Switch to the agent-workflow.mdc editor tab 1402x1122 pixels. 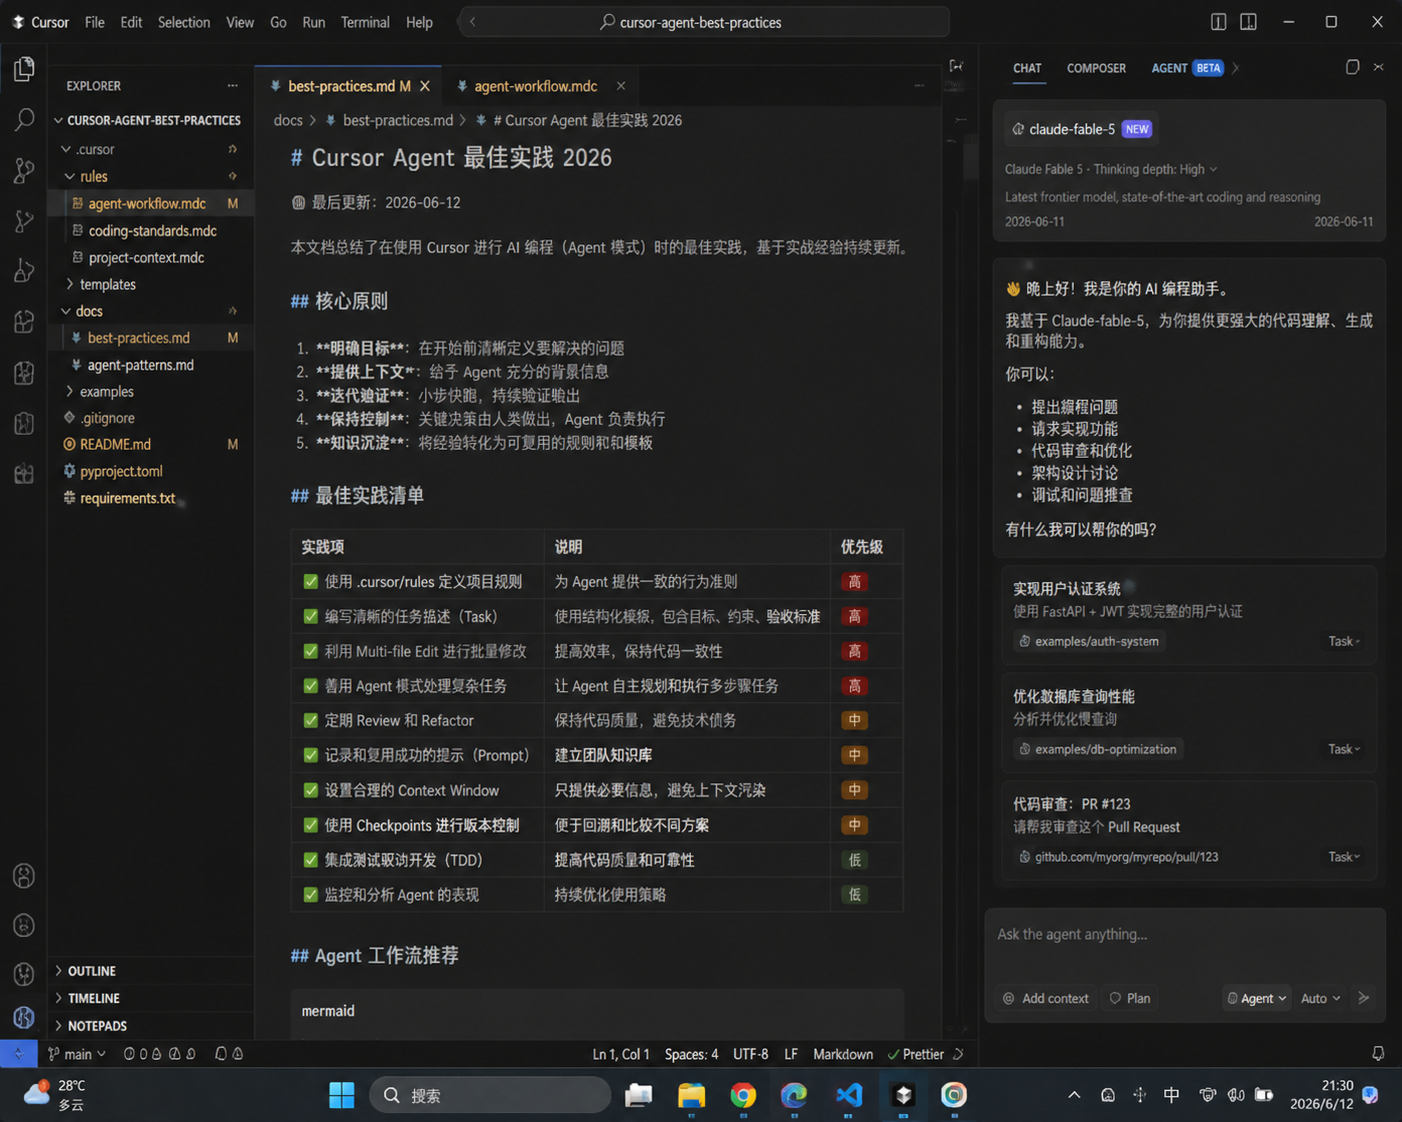pos(536,86)
